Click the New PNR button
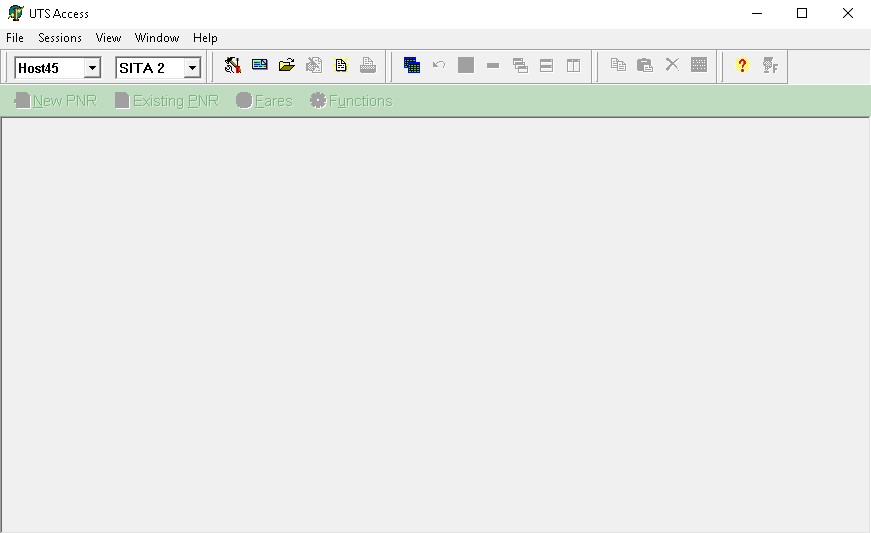The image size is (871, 533). point(55,100)
